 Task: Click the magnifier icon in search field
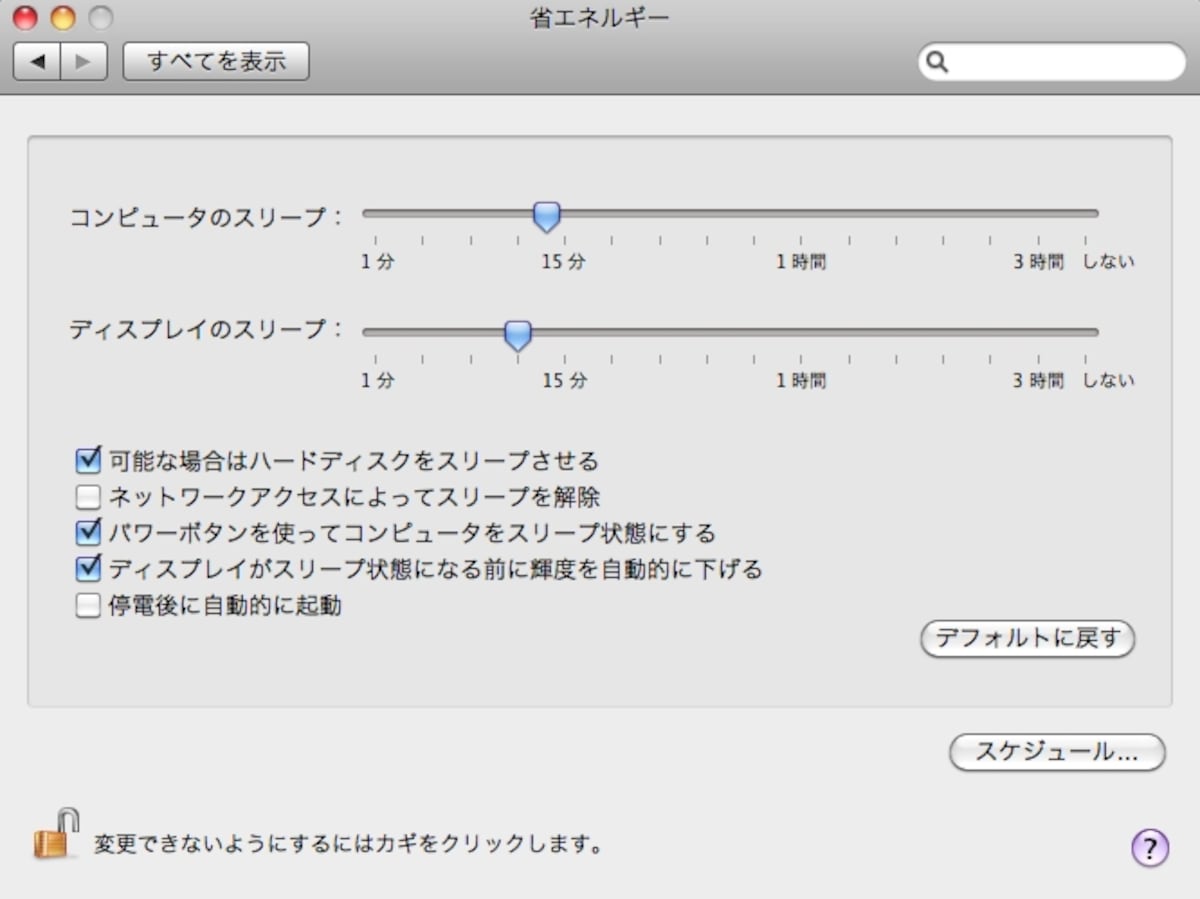pos(938,62)
